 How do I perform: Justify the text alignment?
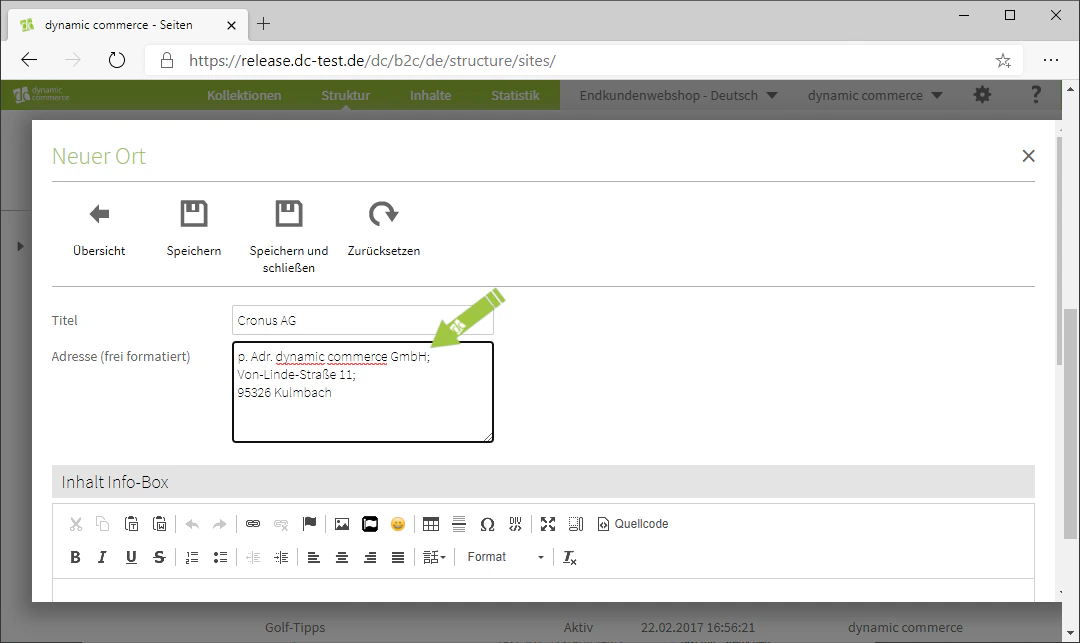(x=398, y=557)
